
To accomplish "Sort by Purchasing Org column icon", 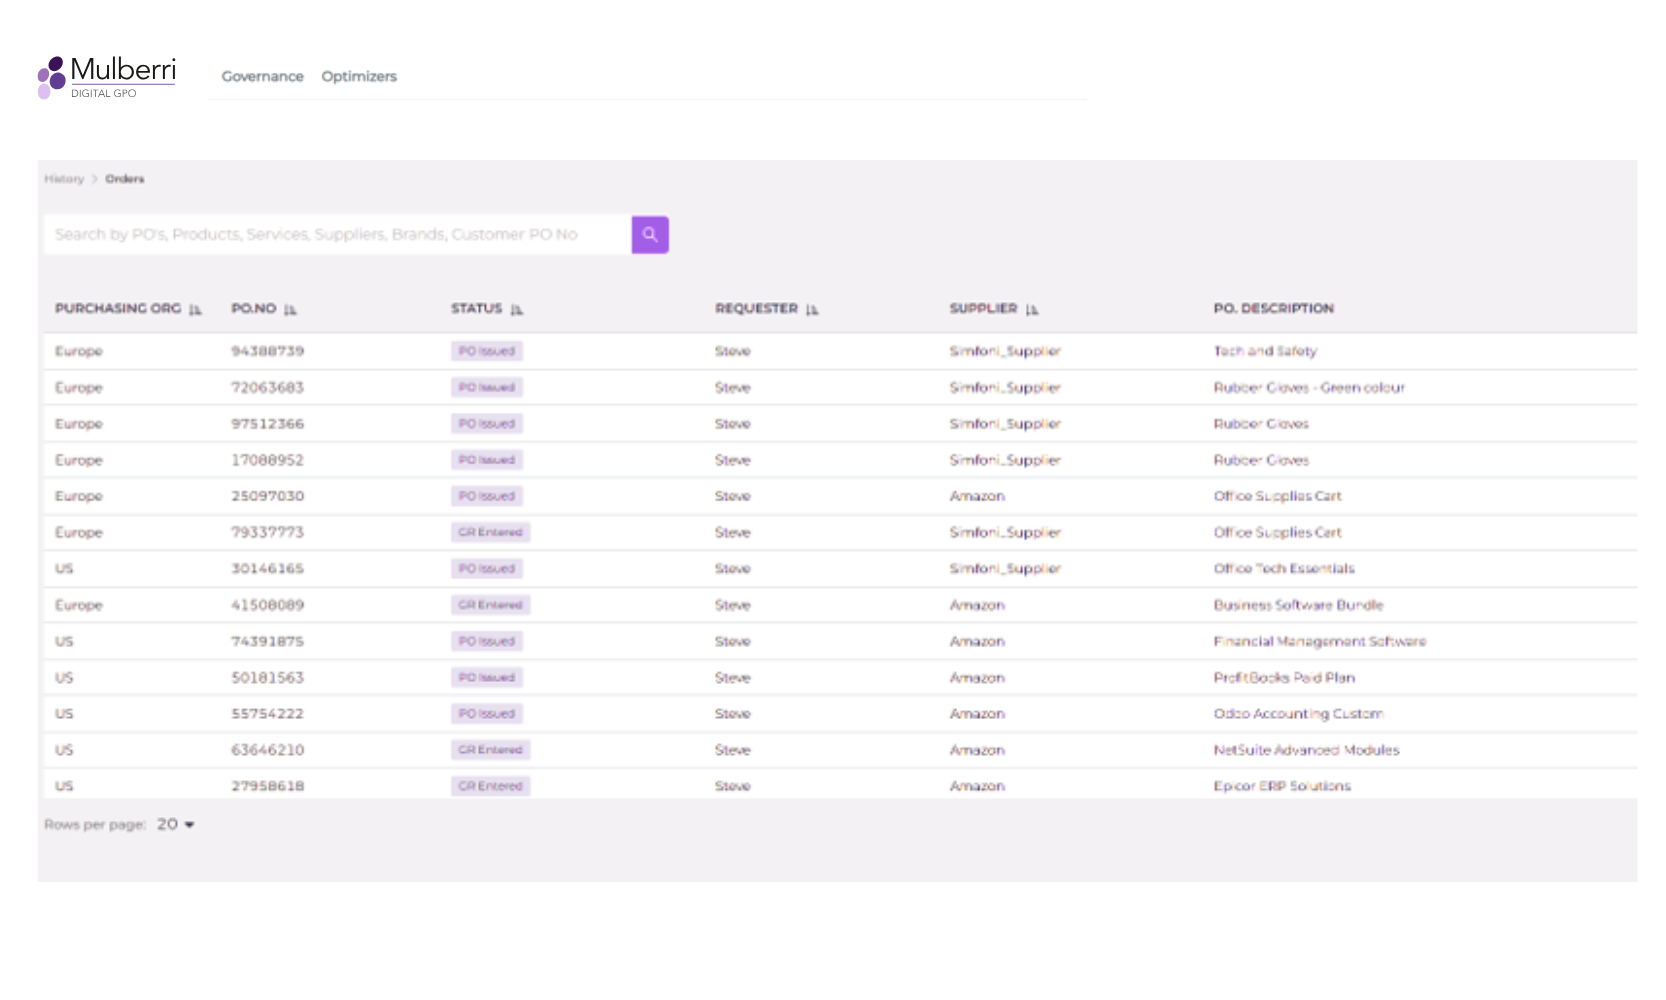I will coord(195,310).
